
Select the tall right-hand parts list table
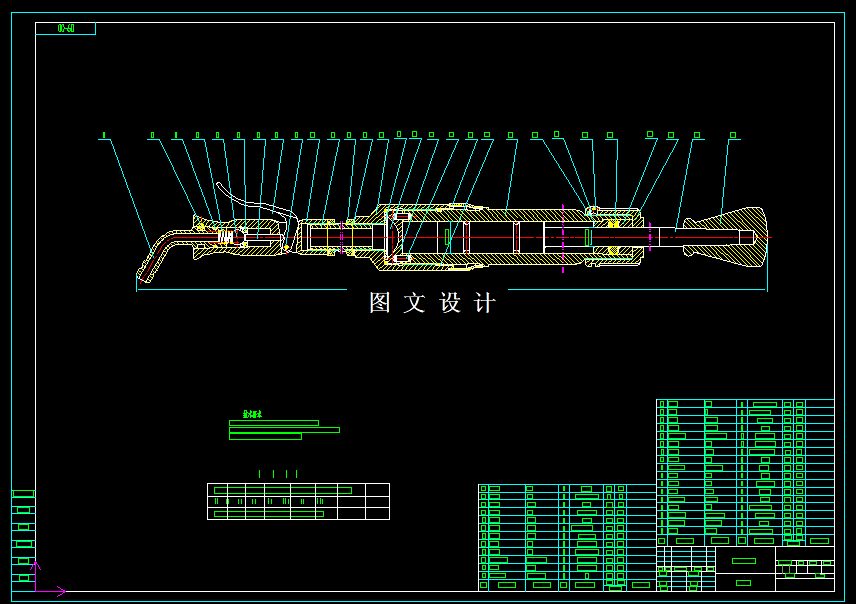[x=745, y=472]
